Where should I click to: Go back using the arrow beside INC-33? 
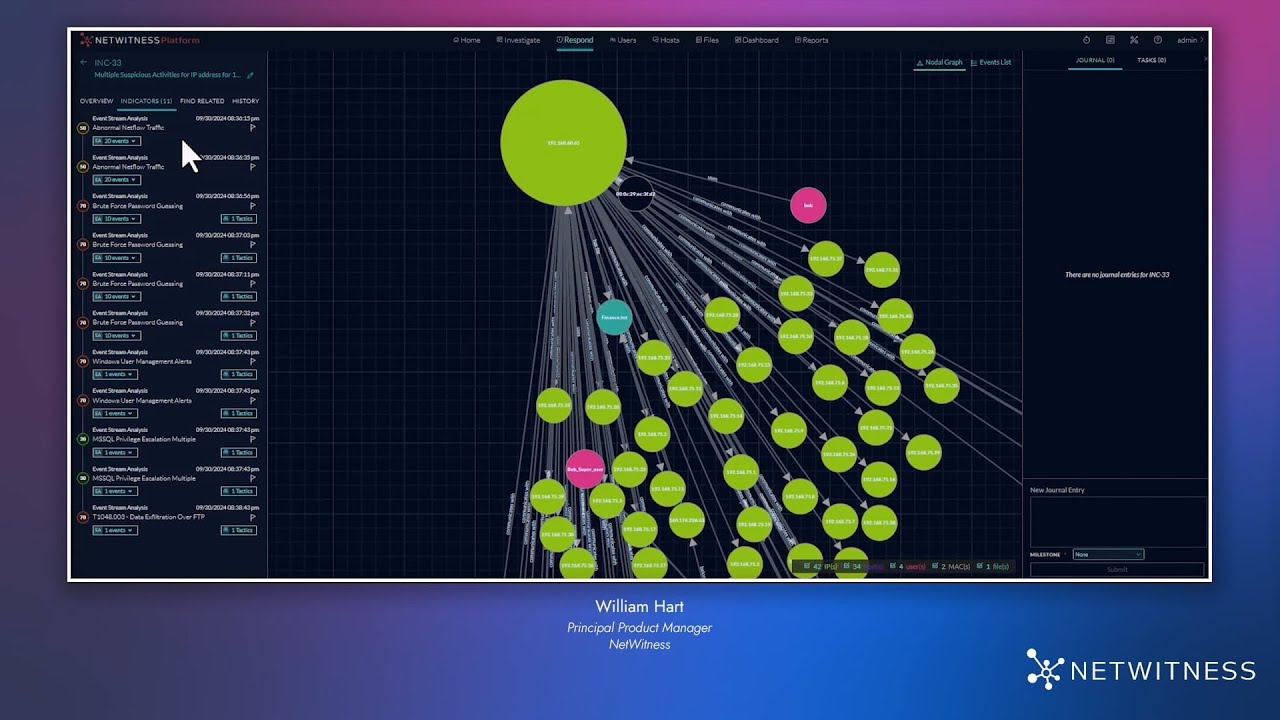pos(84,62)
